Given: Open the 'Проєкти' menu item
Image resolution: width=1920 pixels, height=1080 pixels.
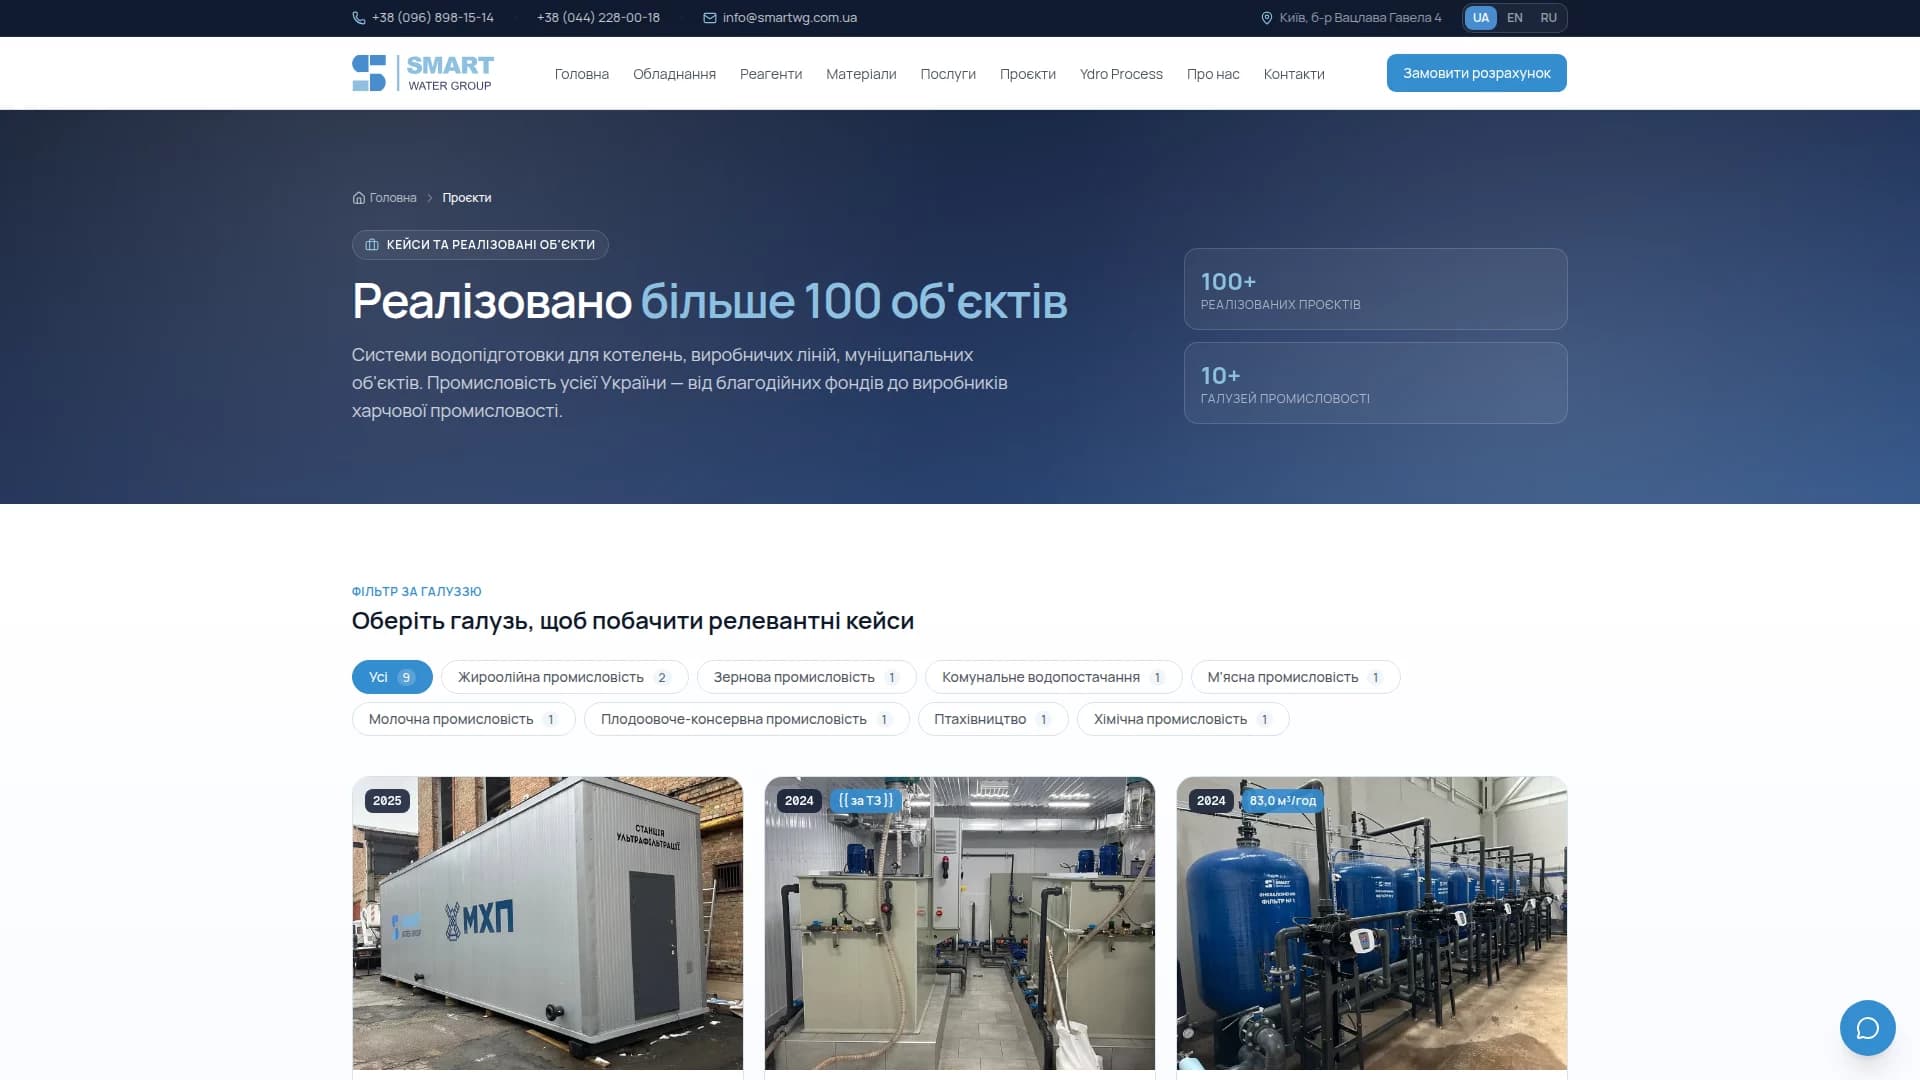Looking at the screenshot, I should (x=1028, y=74).
